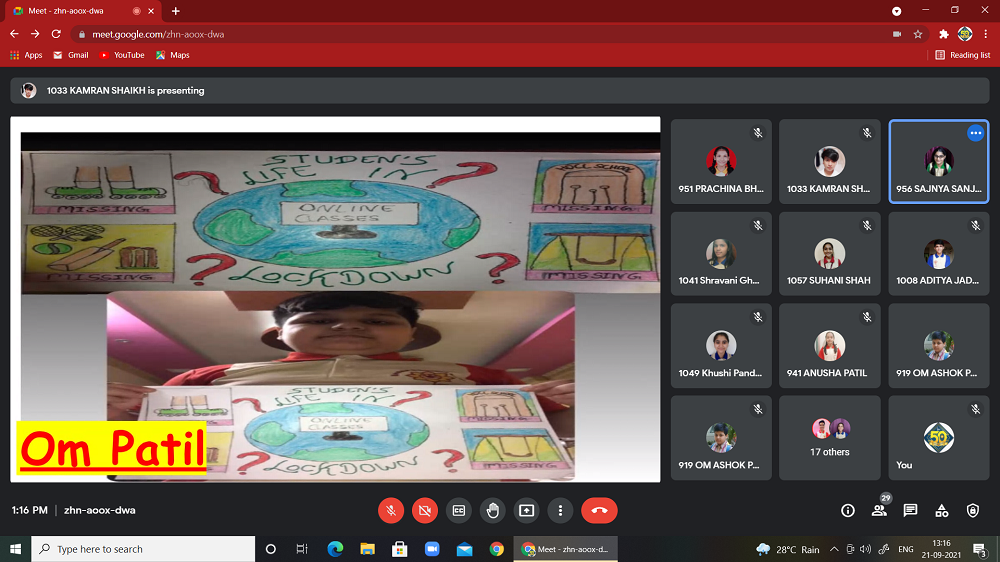Open a new browser tab
Viewport: 1000px width, 562px height.
176,11
